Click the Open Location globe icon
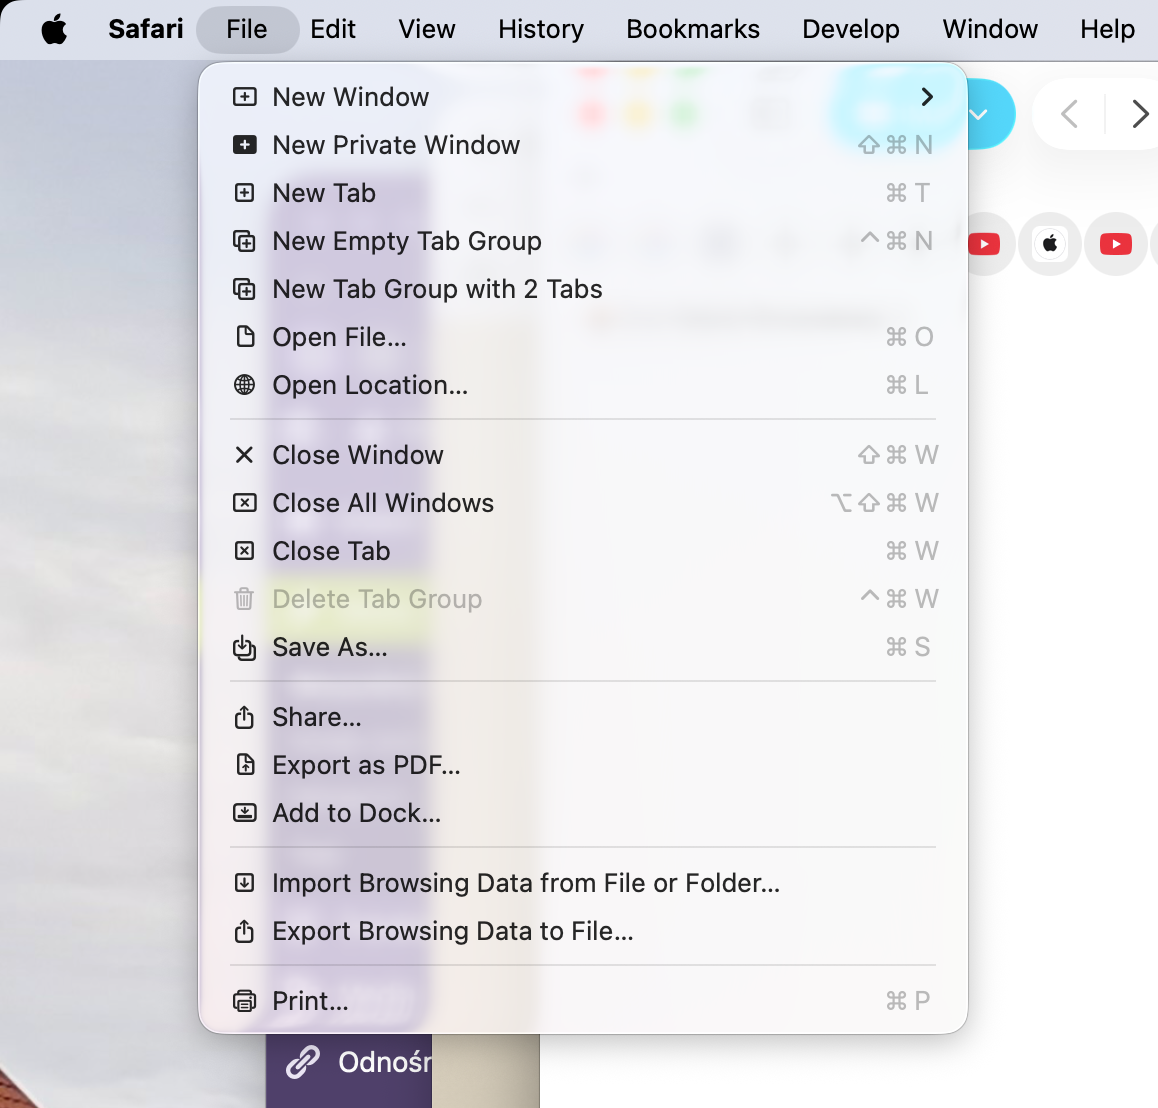The image size is (1158, 1108). [244, 385]
